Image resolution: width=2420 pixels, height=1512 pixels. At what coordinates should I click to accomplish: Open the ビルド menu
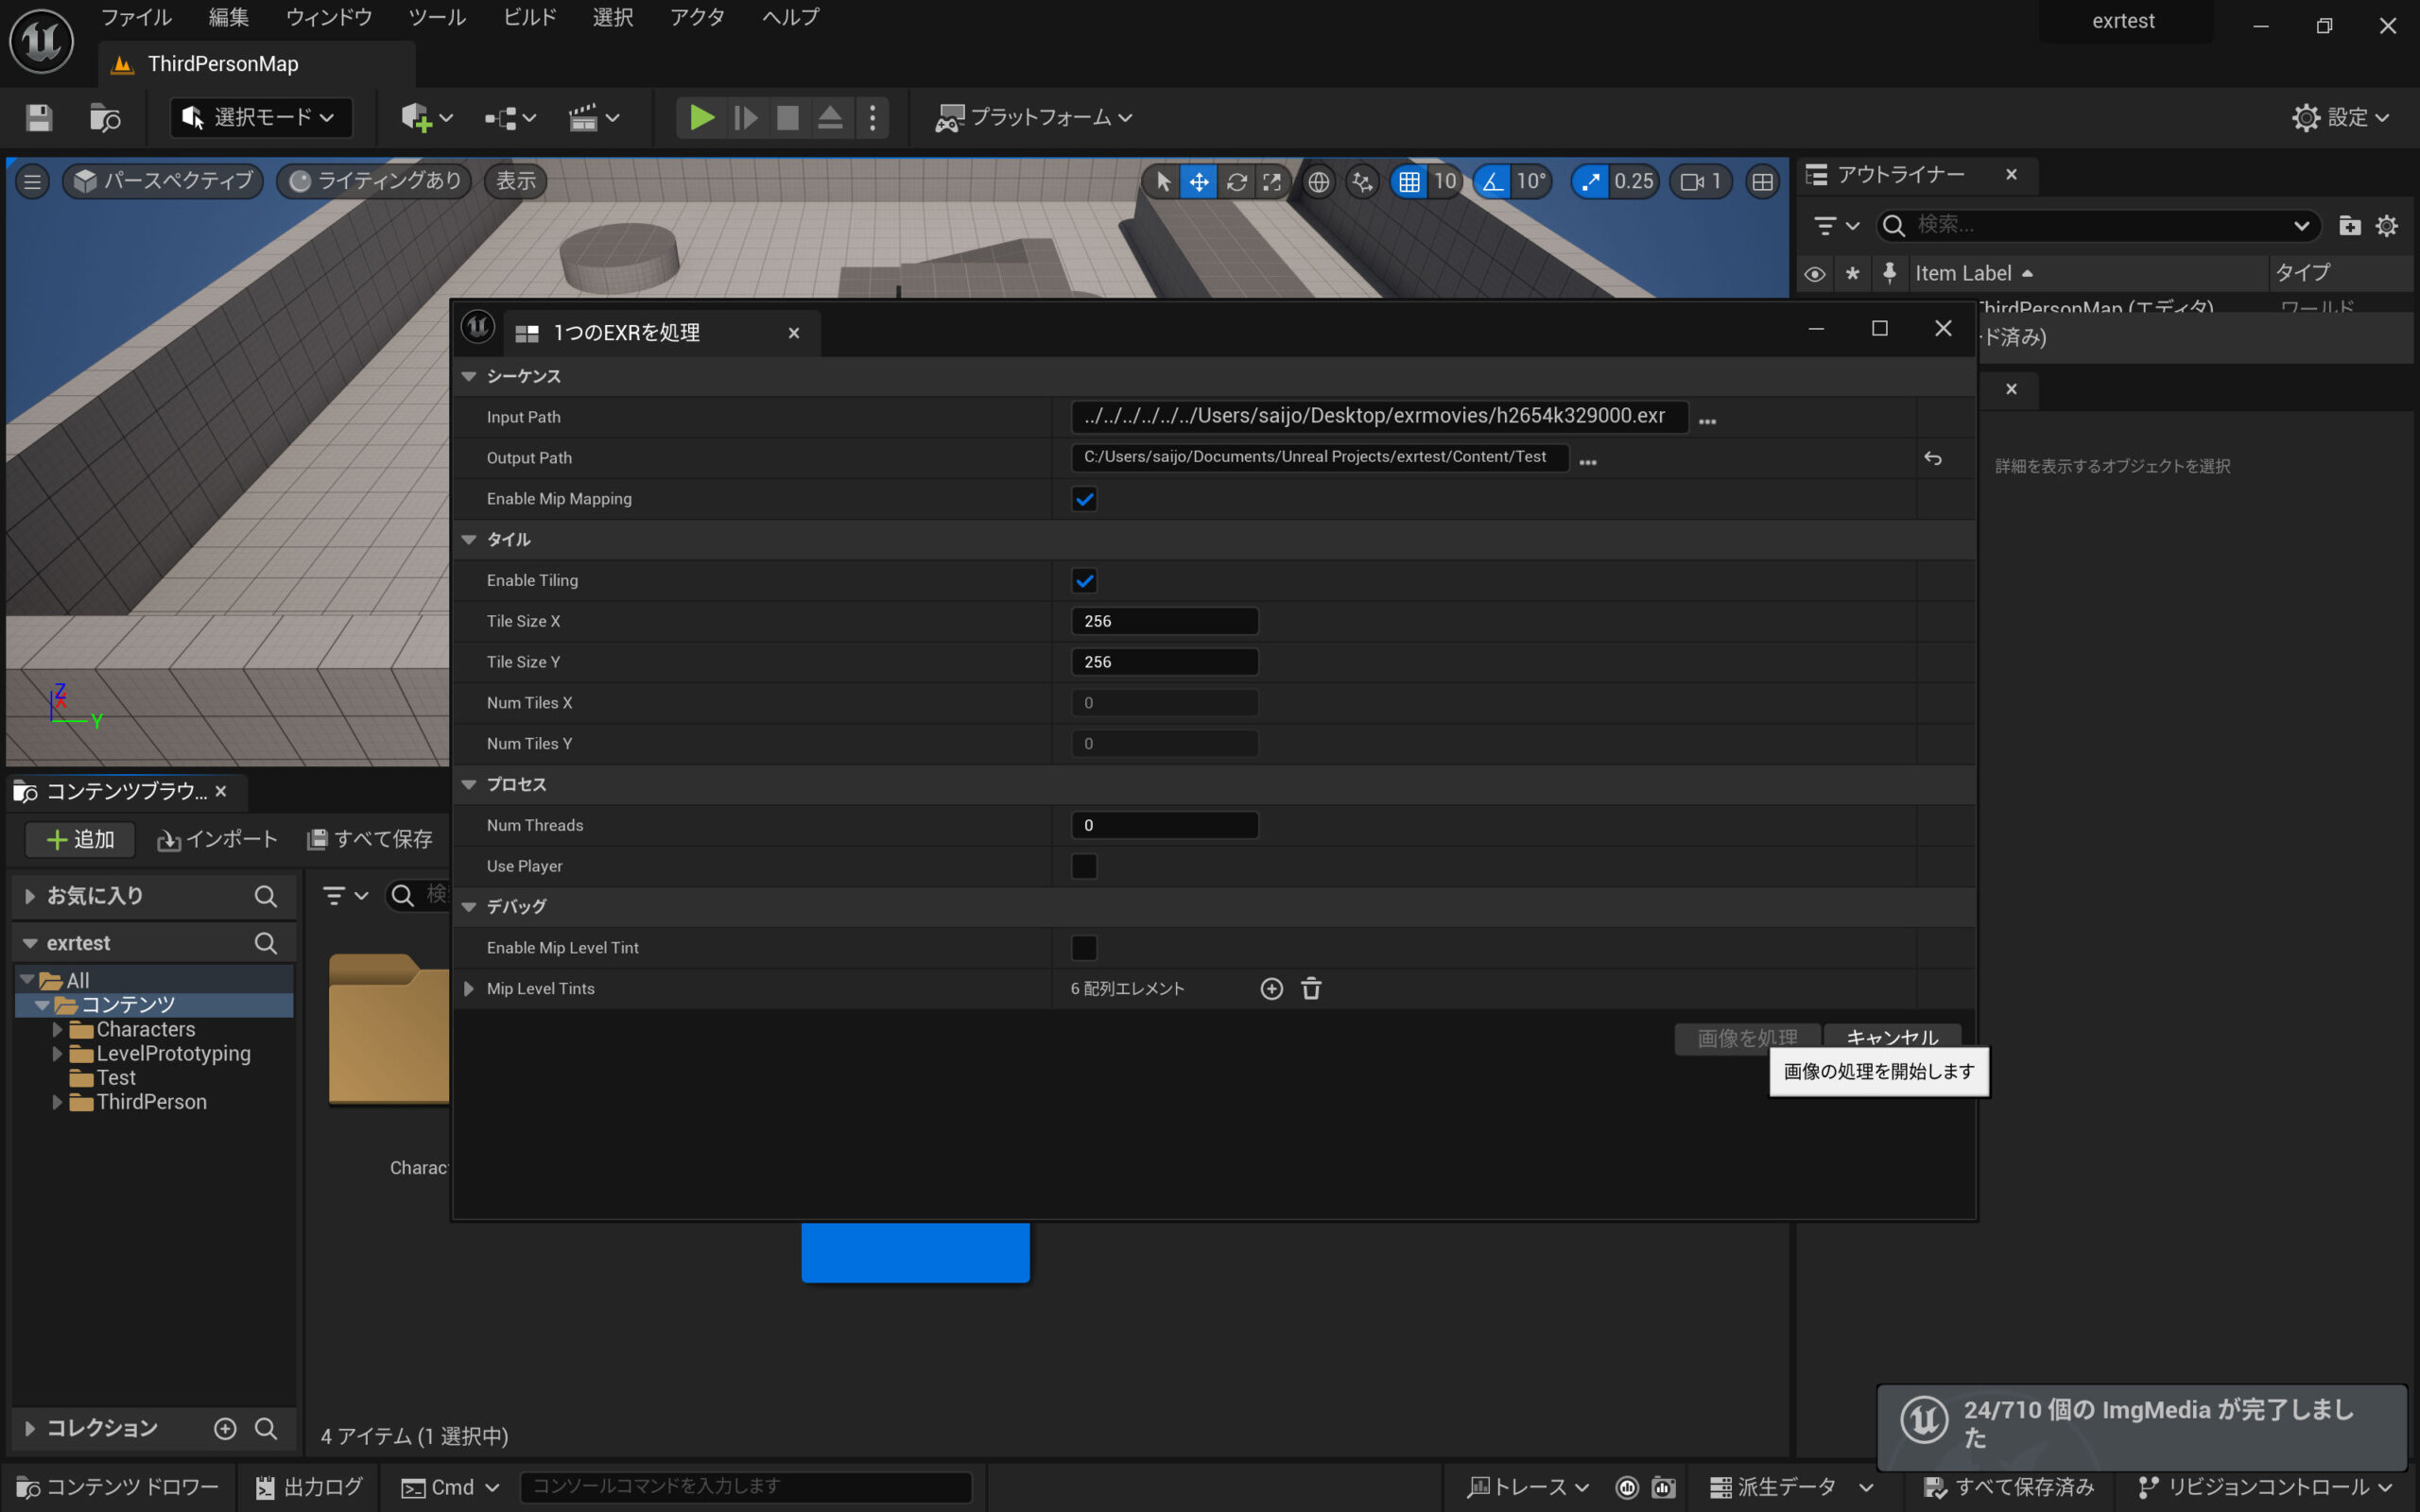(529, 17)
